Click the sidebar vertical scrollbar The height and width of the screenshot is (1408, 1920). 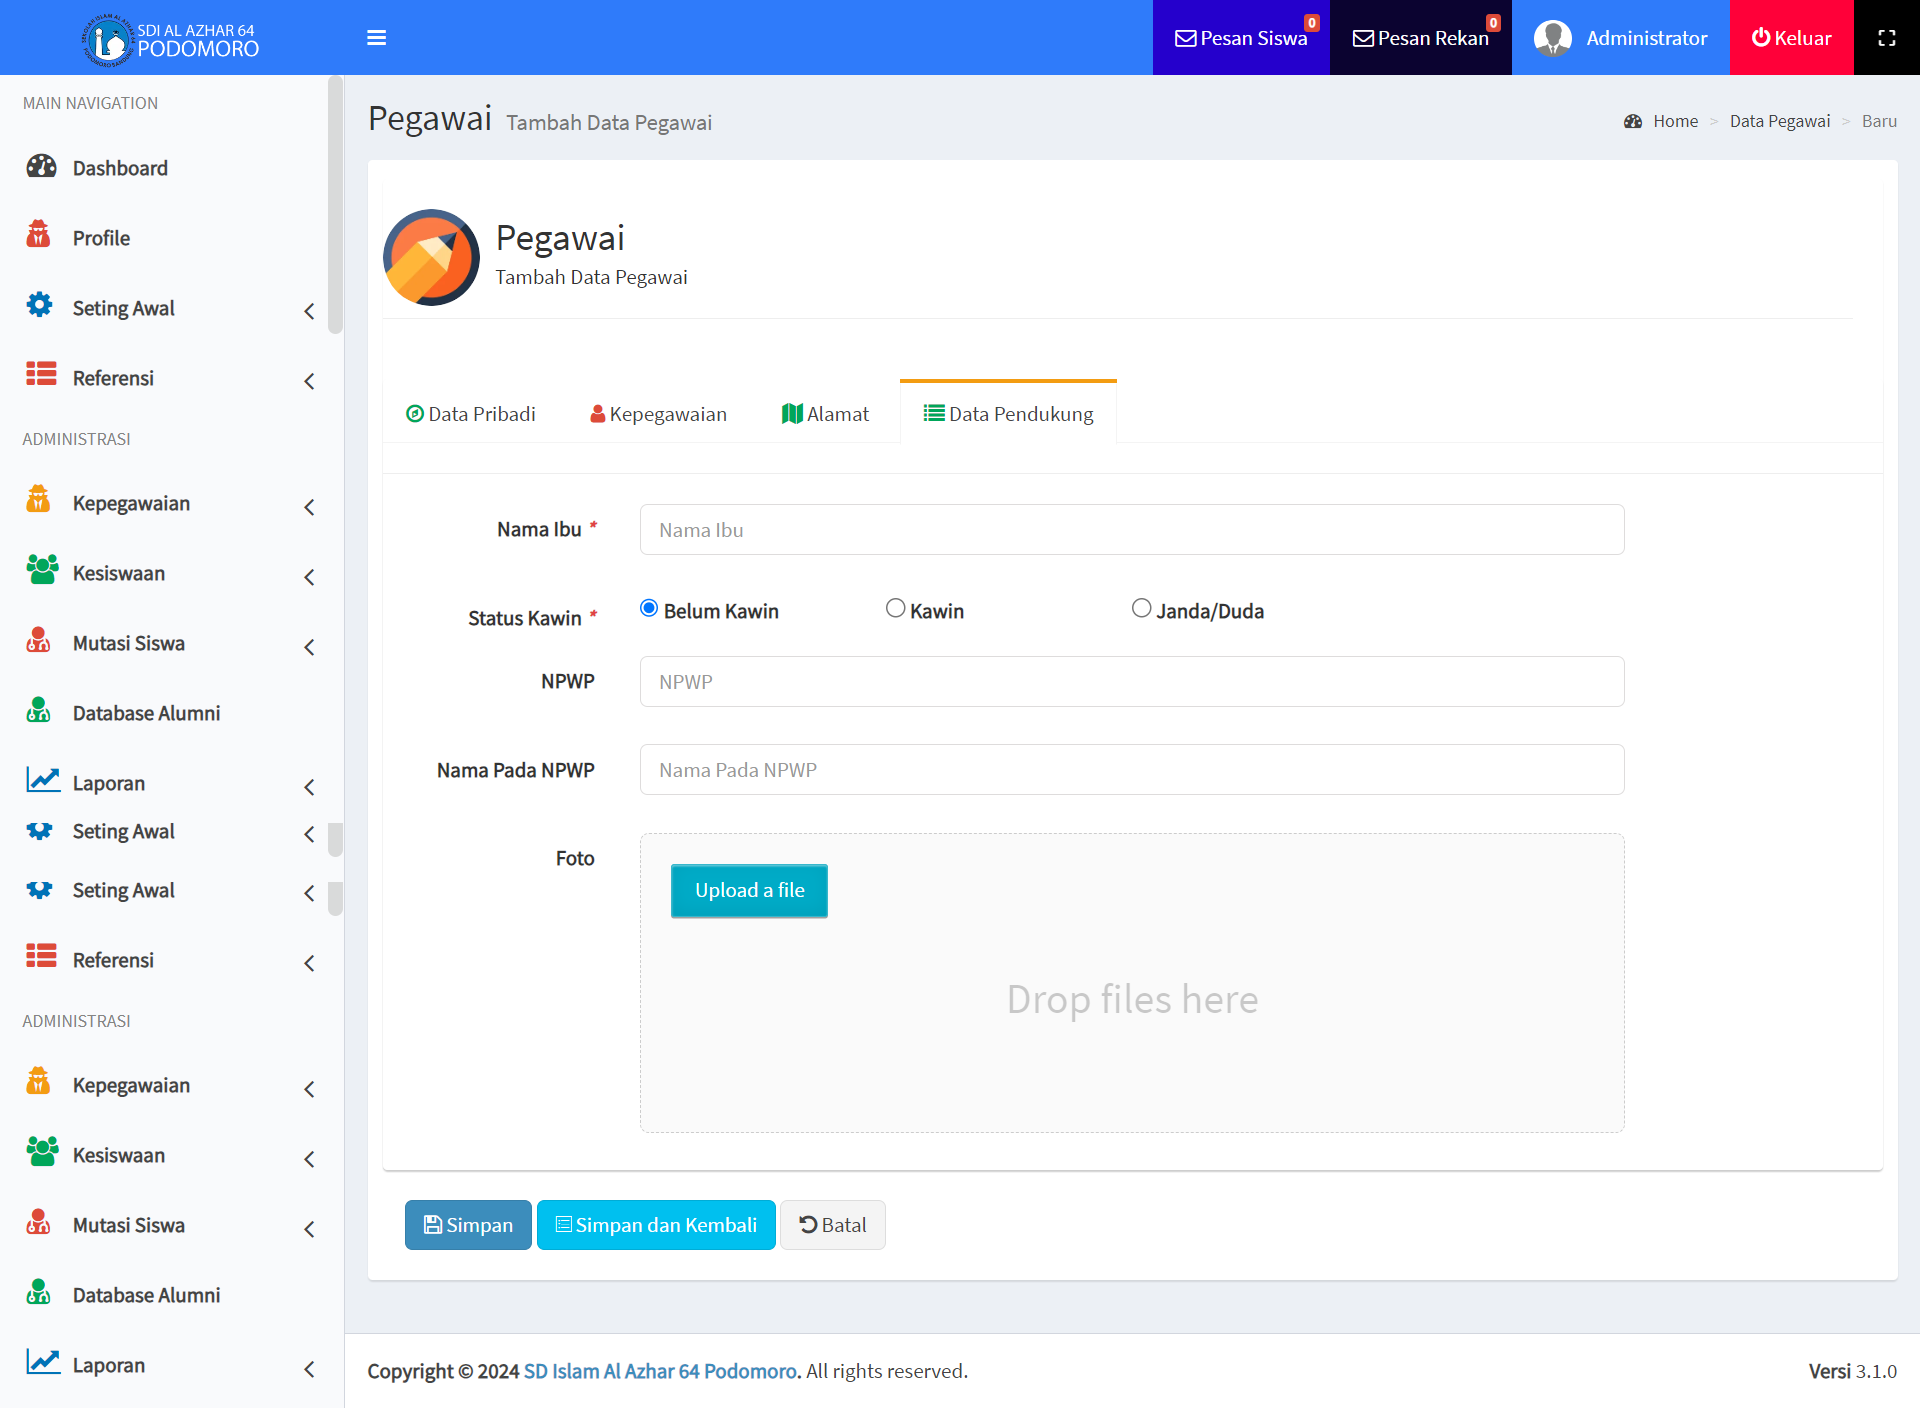(x=335, y=205)
